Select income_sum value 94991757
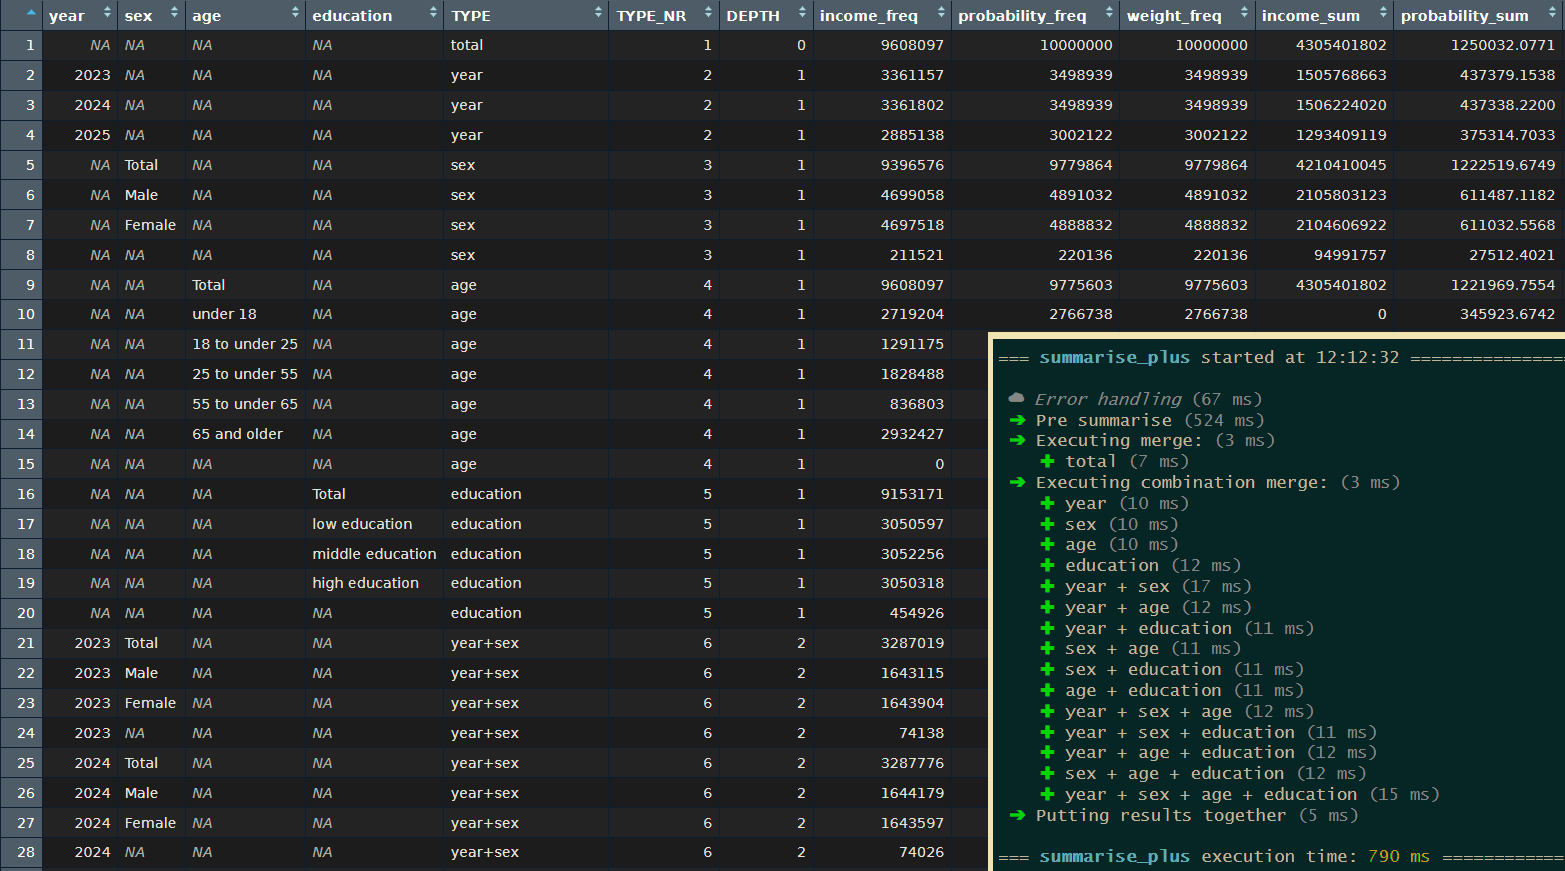The image size is (1565, 871). click(1350, 255)
